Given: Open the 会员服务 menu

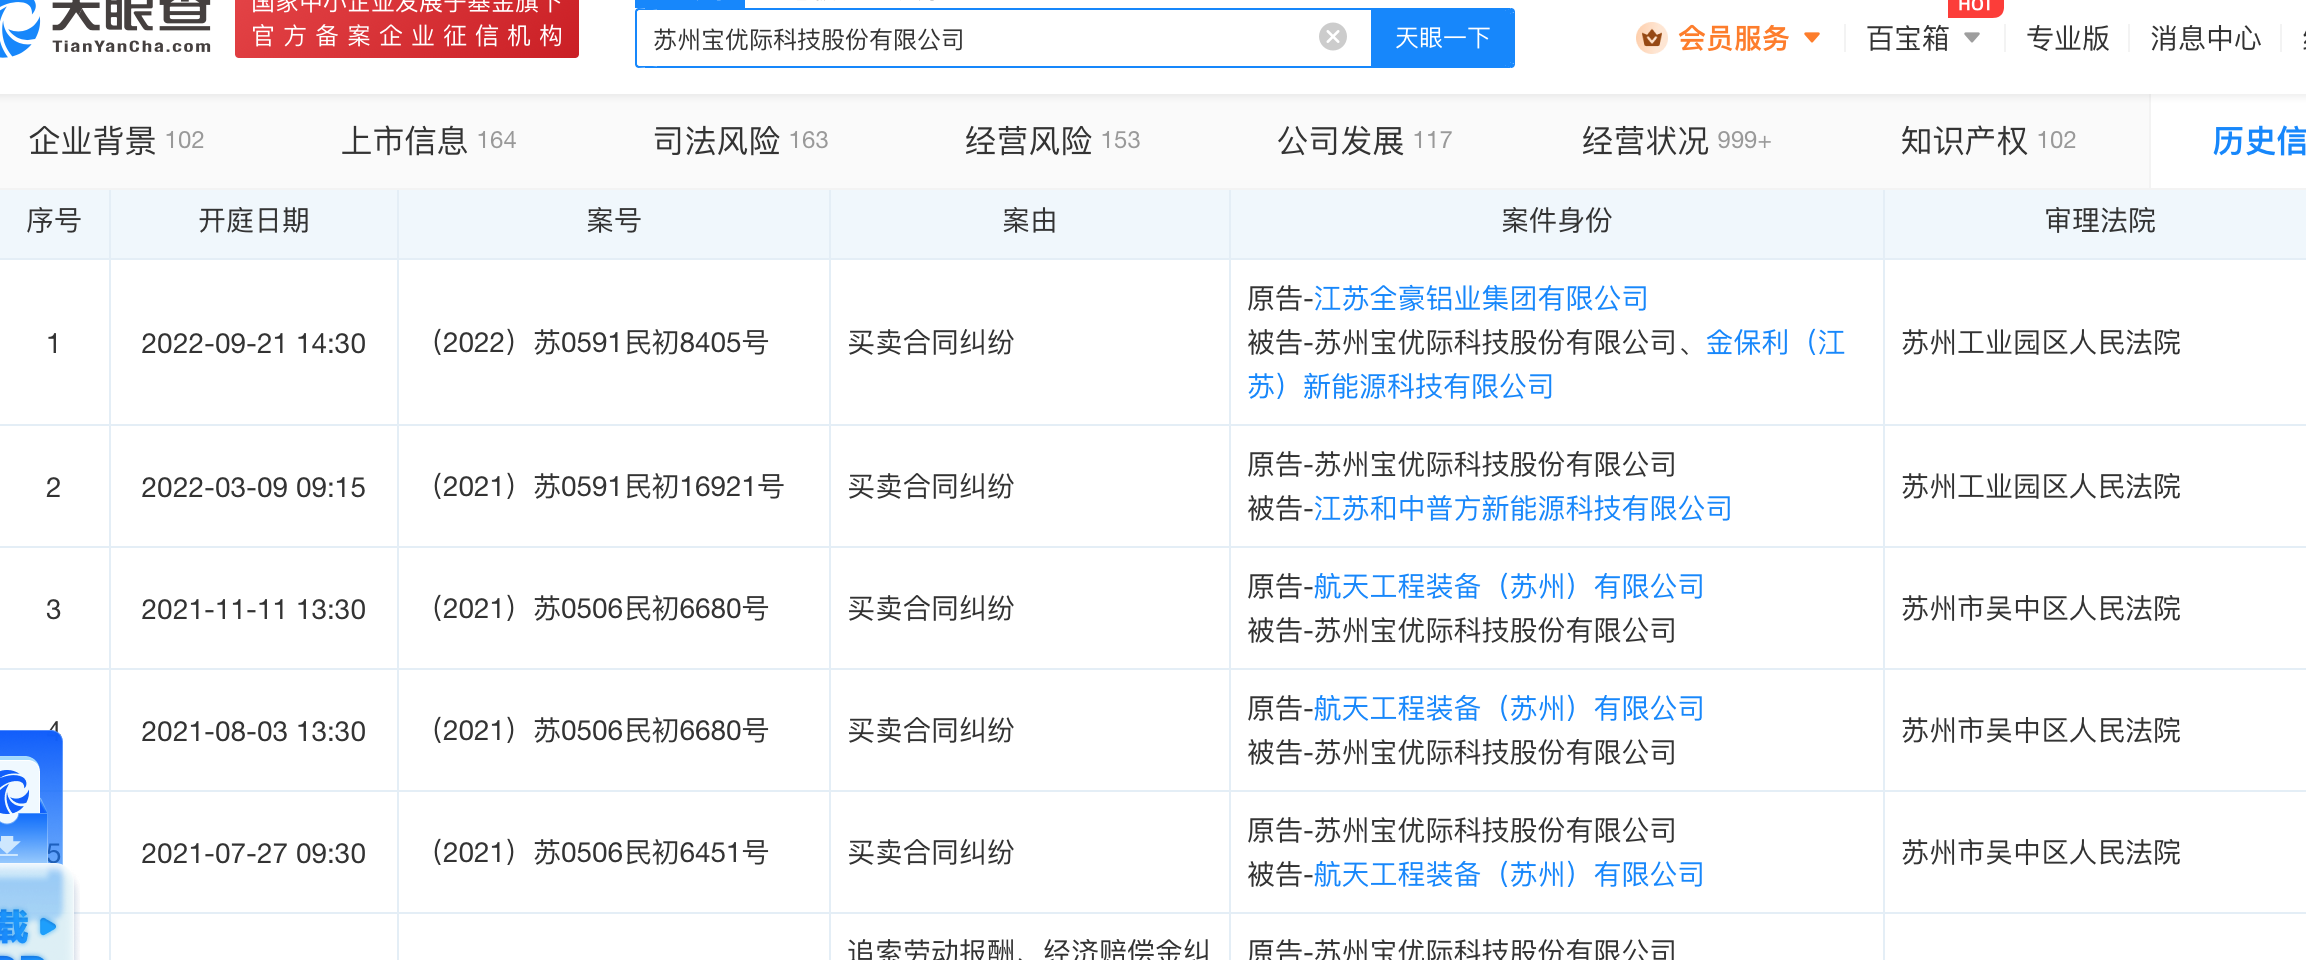Looking at the screenshot, I should tap(1733, 38).
